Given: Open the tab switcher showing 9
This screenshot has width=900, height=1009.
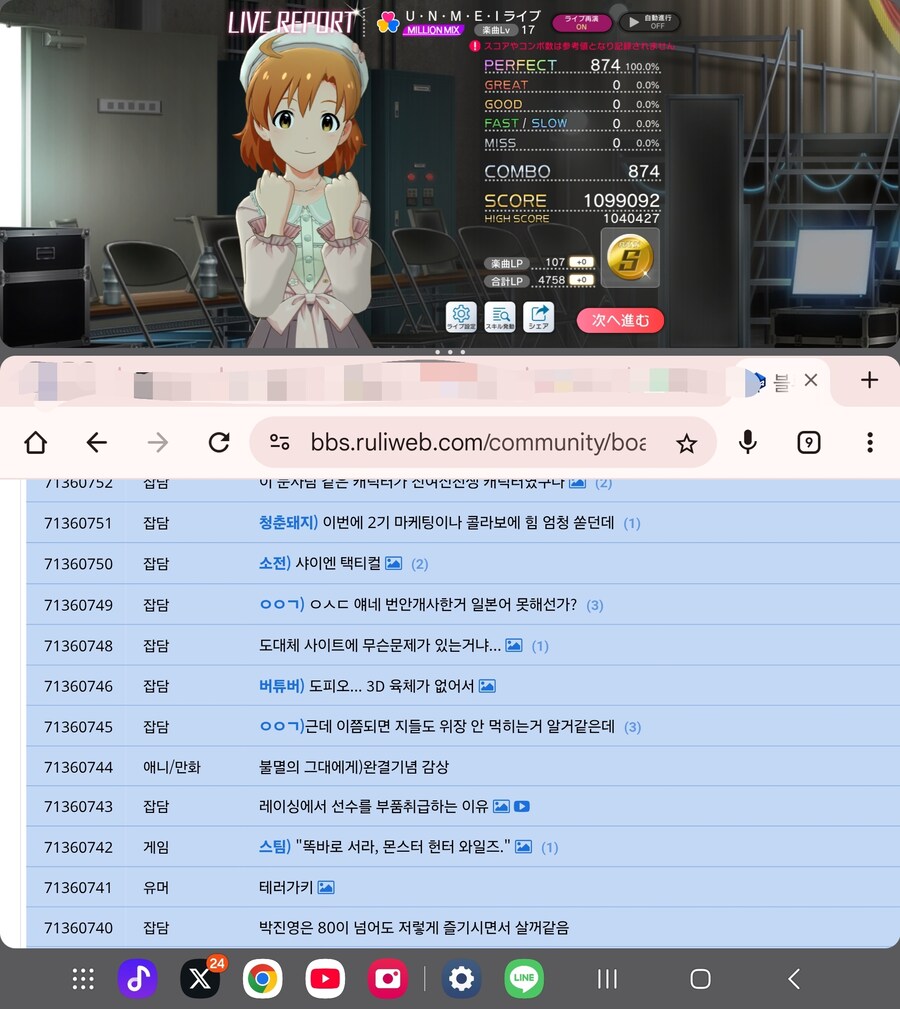Looking at the screenshot, I should (809, 442).
